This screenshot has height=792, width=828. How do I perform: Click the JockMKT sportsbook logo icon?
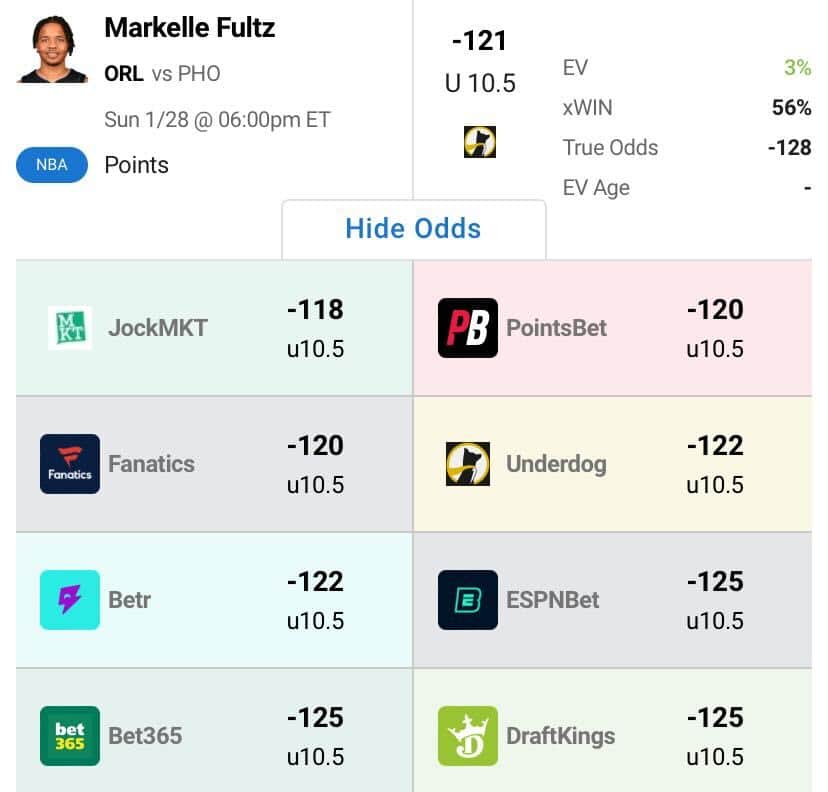(70, 328)
